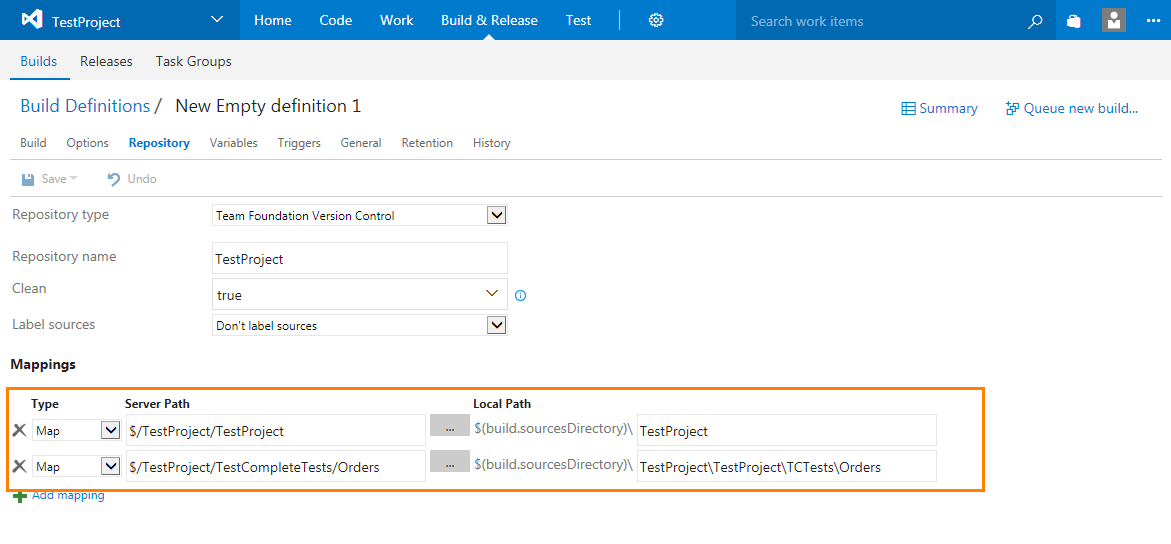Click the Repository name input field
The width and height of the screenshot is (1171, 544).
[360, 258]
